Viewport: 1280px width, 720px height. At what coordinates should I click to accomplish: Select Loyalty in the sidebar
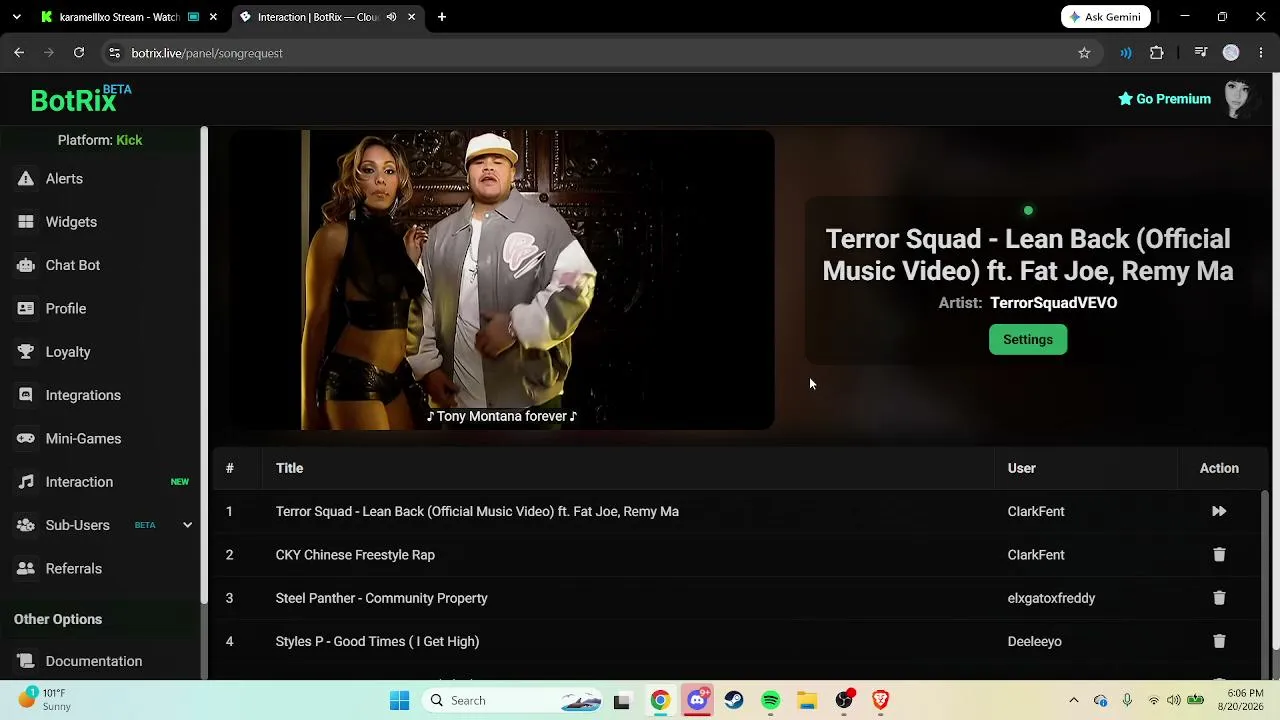68,352
